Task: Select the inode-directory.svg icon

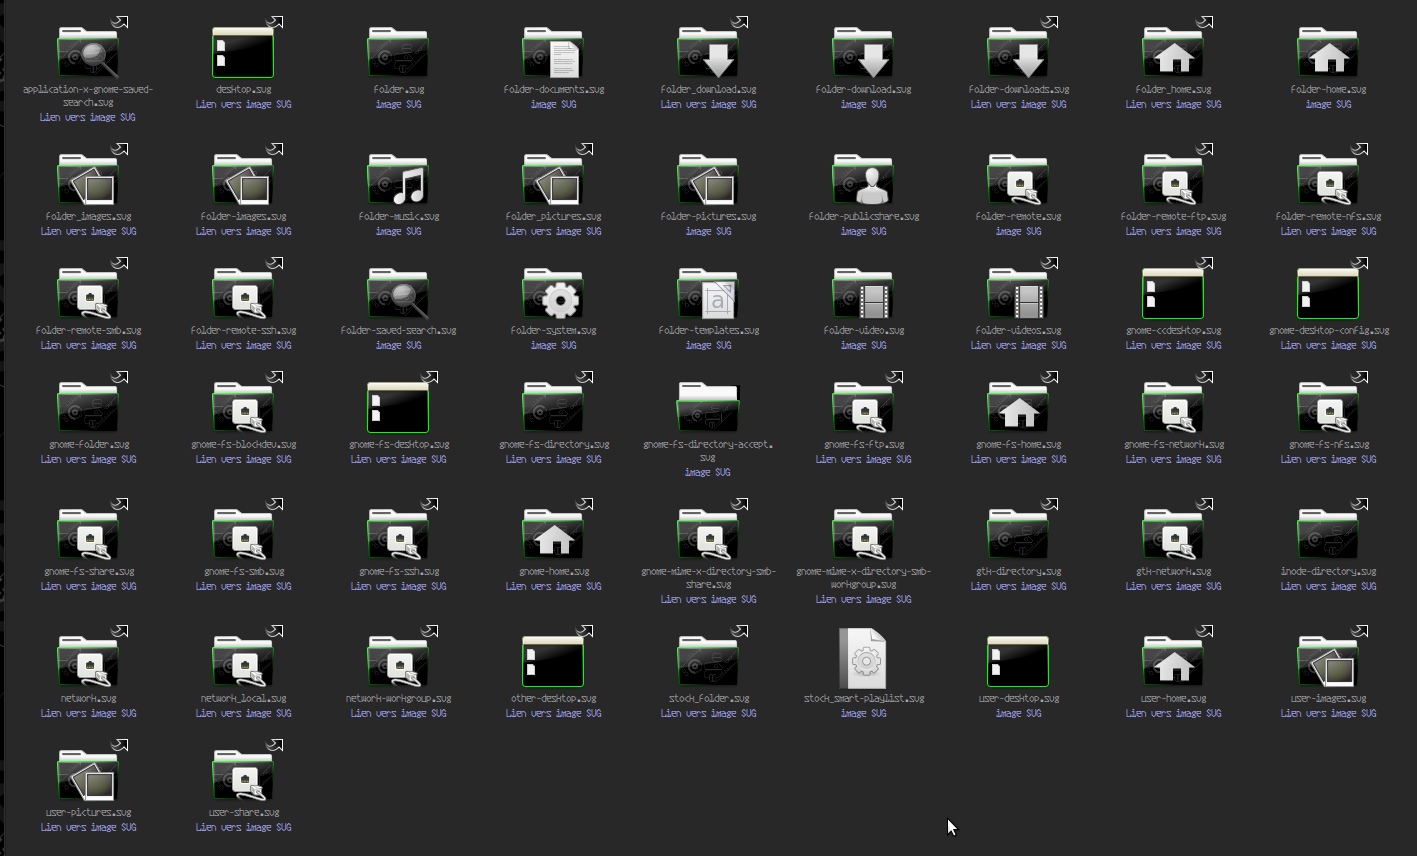Action: pyautogui.click(x=1328, y=534)
